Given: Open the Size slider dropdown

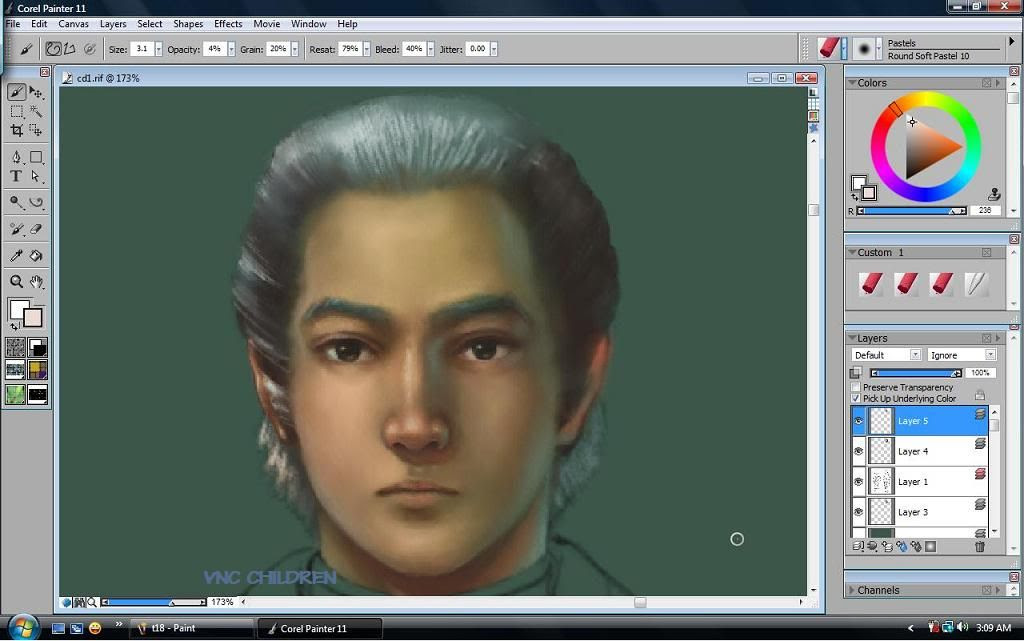Looking at the screenshot, I should (159, 49).
